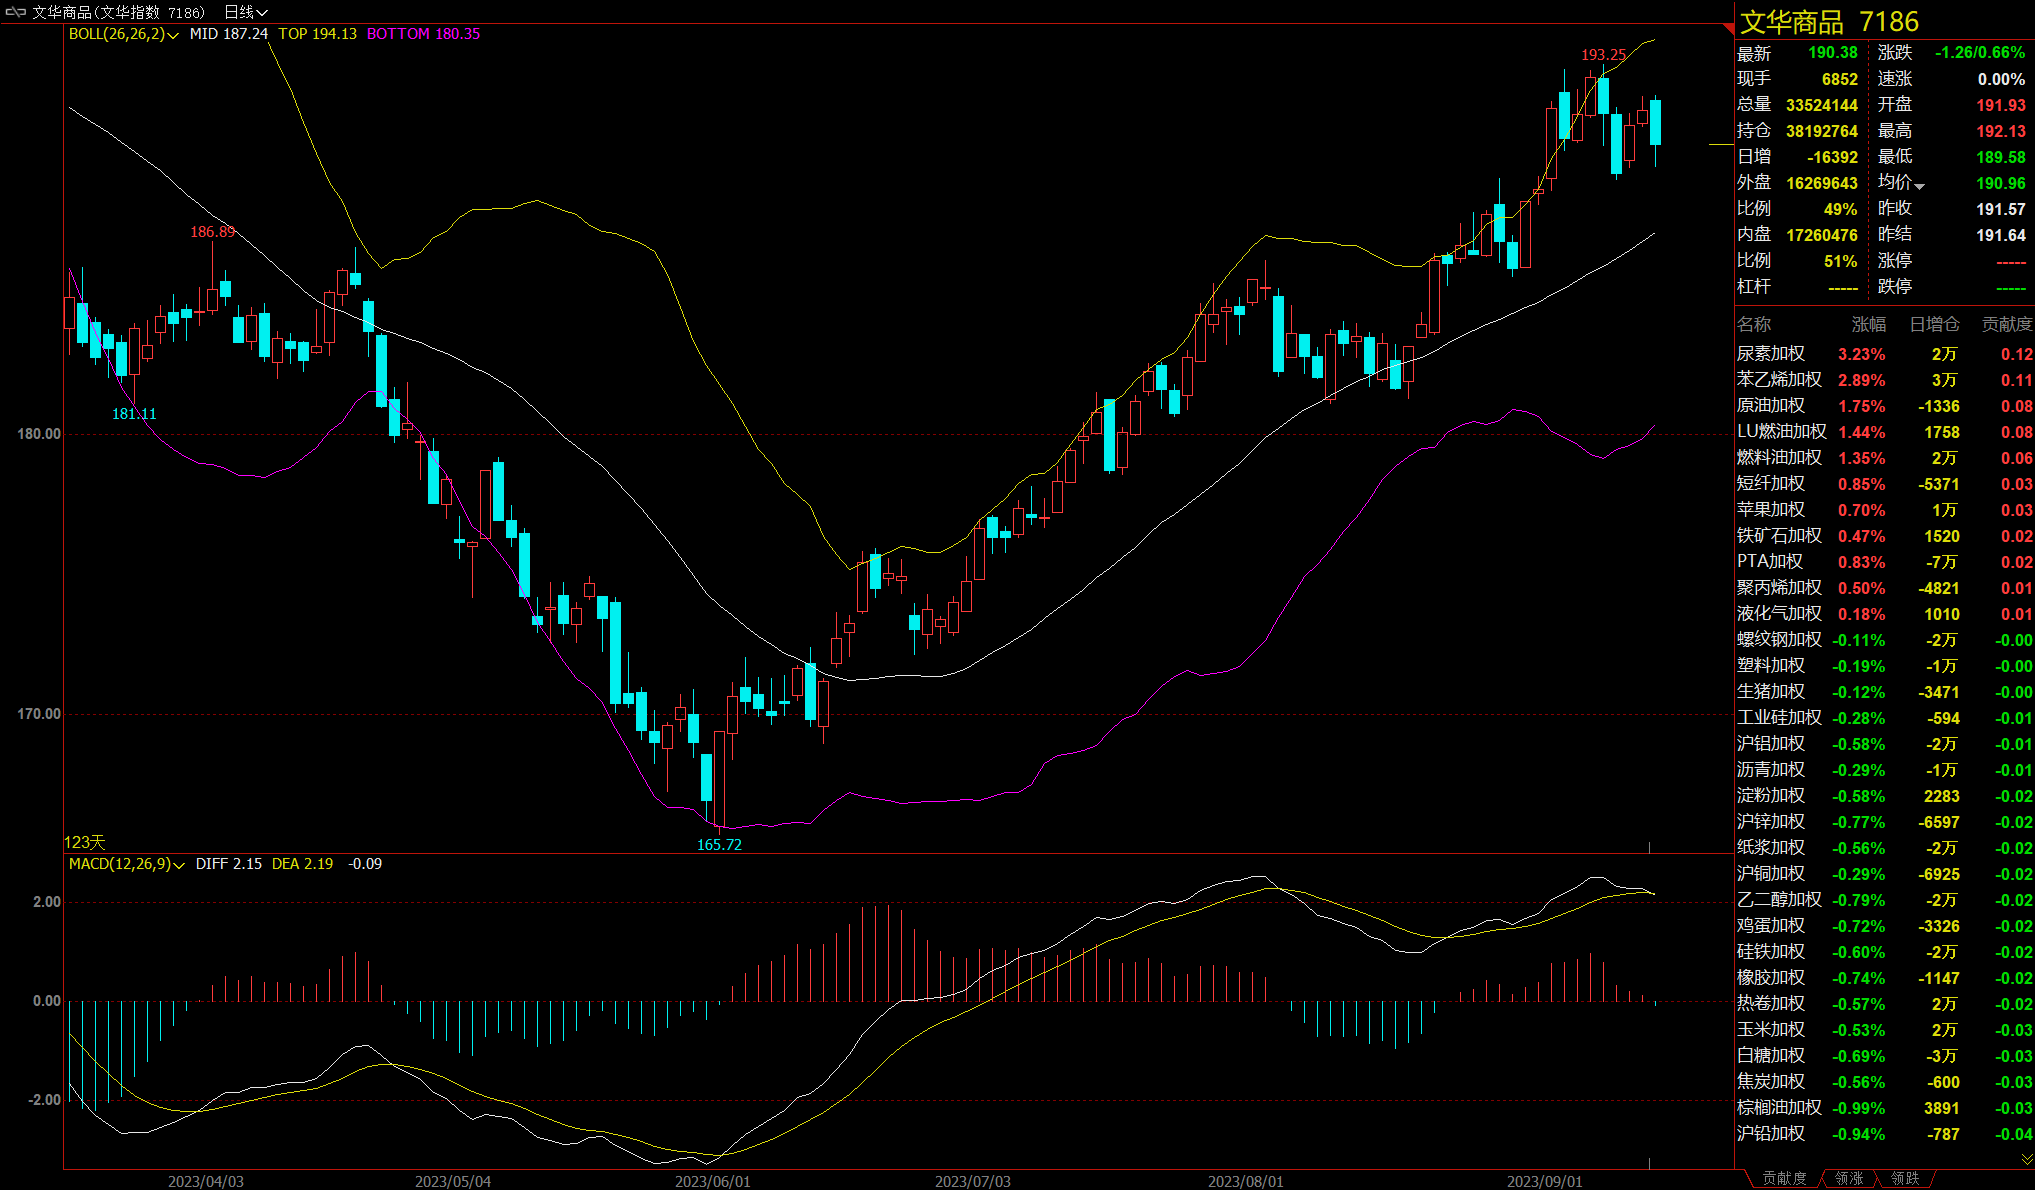Select the 苹果加权 row
Viewport: 2035px width, 1190px height.
coord(1885,510)
